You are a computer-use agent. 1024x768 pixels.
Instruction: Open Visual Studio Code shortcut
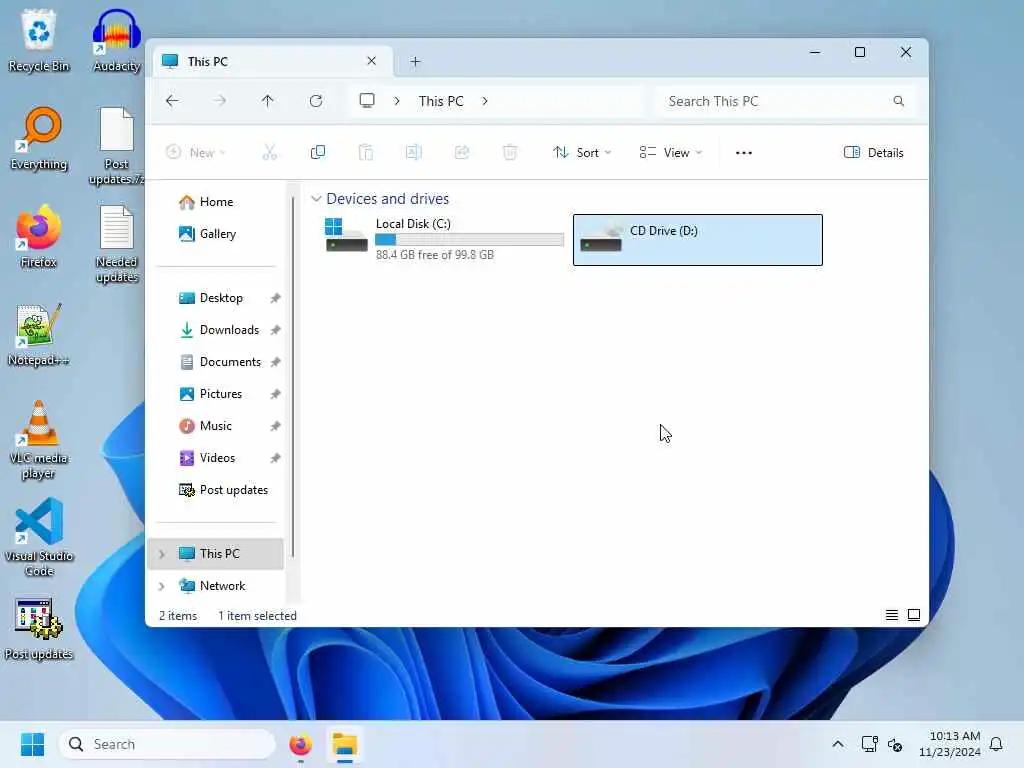tap(39, 537)
